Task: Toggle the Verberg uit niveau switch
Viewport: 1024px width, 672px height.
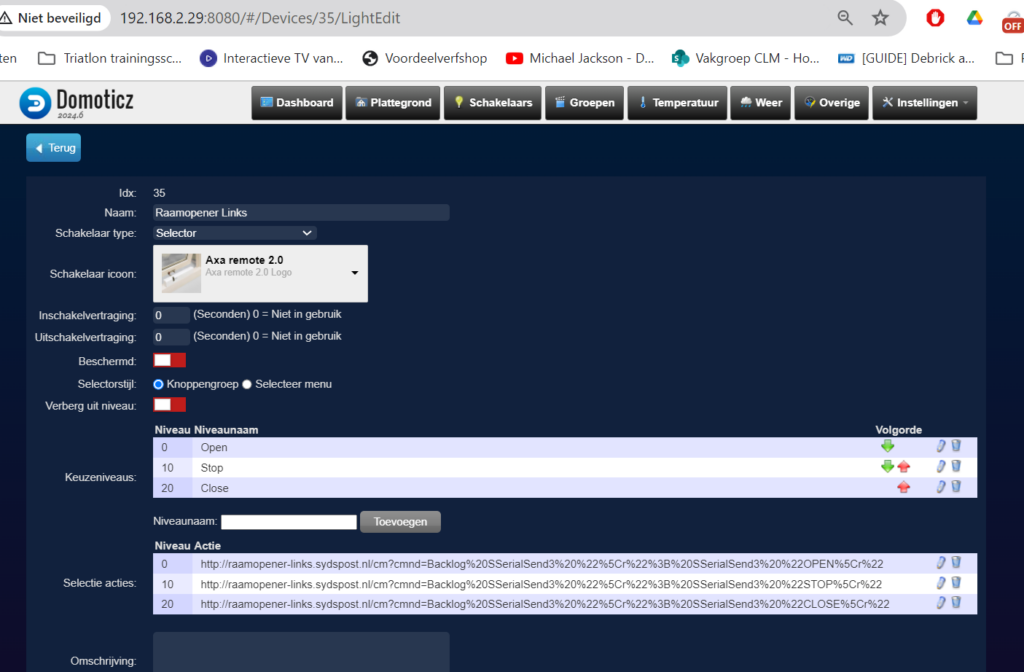Action: (x=169, y=404)
